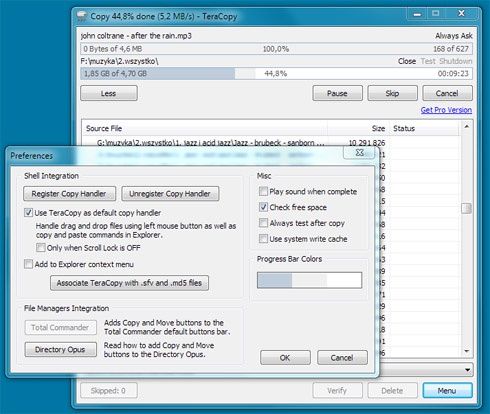
Task: Enable Only when Scroll Lock is OFF
Action: pos(41,248)
